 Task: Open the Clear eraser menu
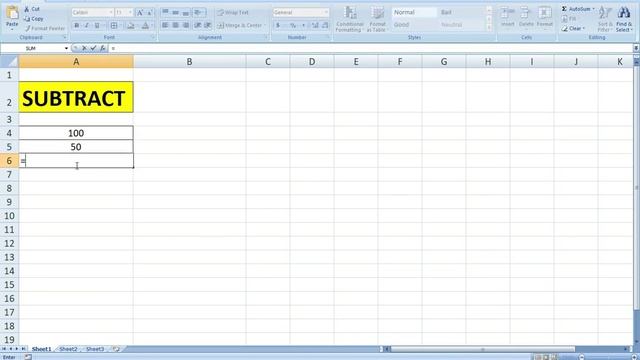[572, 29]
